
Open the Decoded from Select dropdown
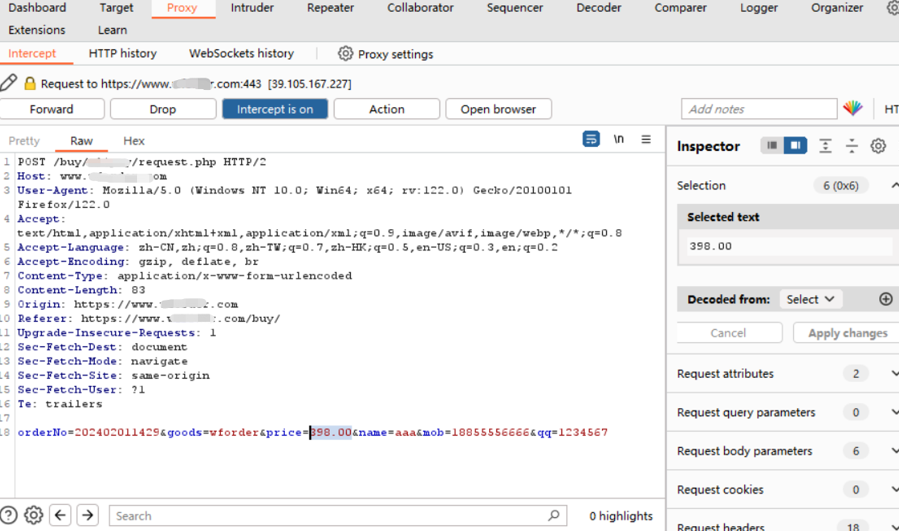810,299
